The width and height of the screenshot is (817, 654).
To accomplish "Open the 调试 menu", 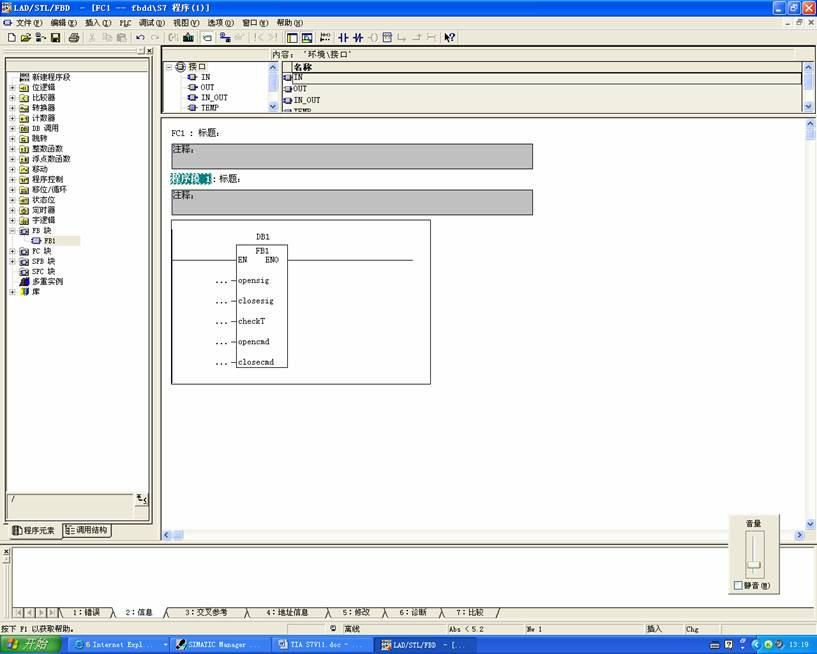I will pos(152,23).
